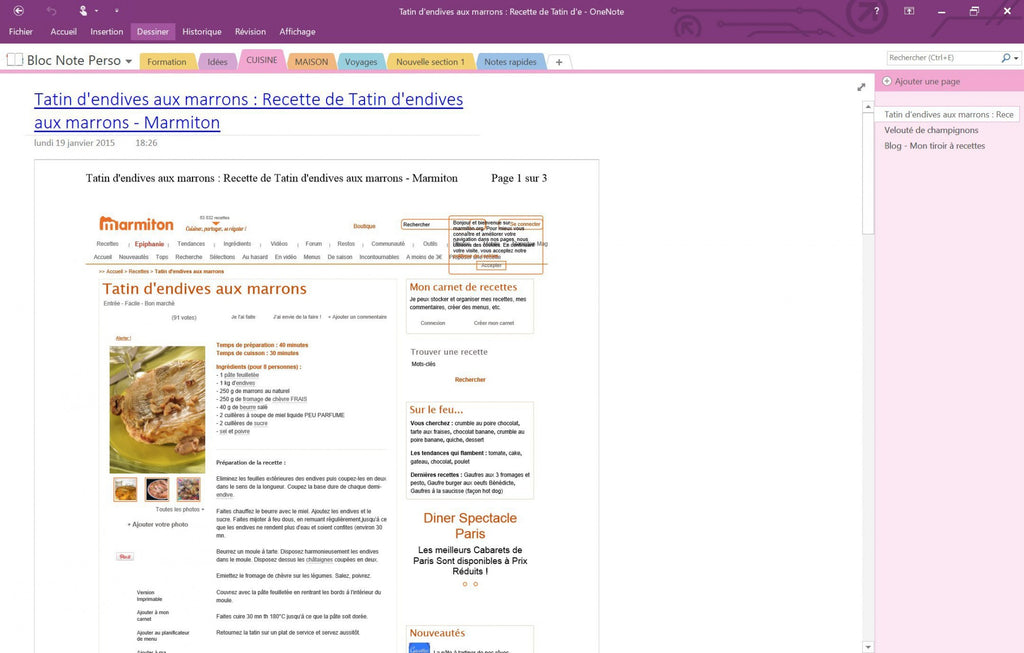Click the + Ajouter votre photo text

pyautogui.click(x=157, y=524)
